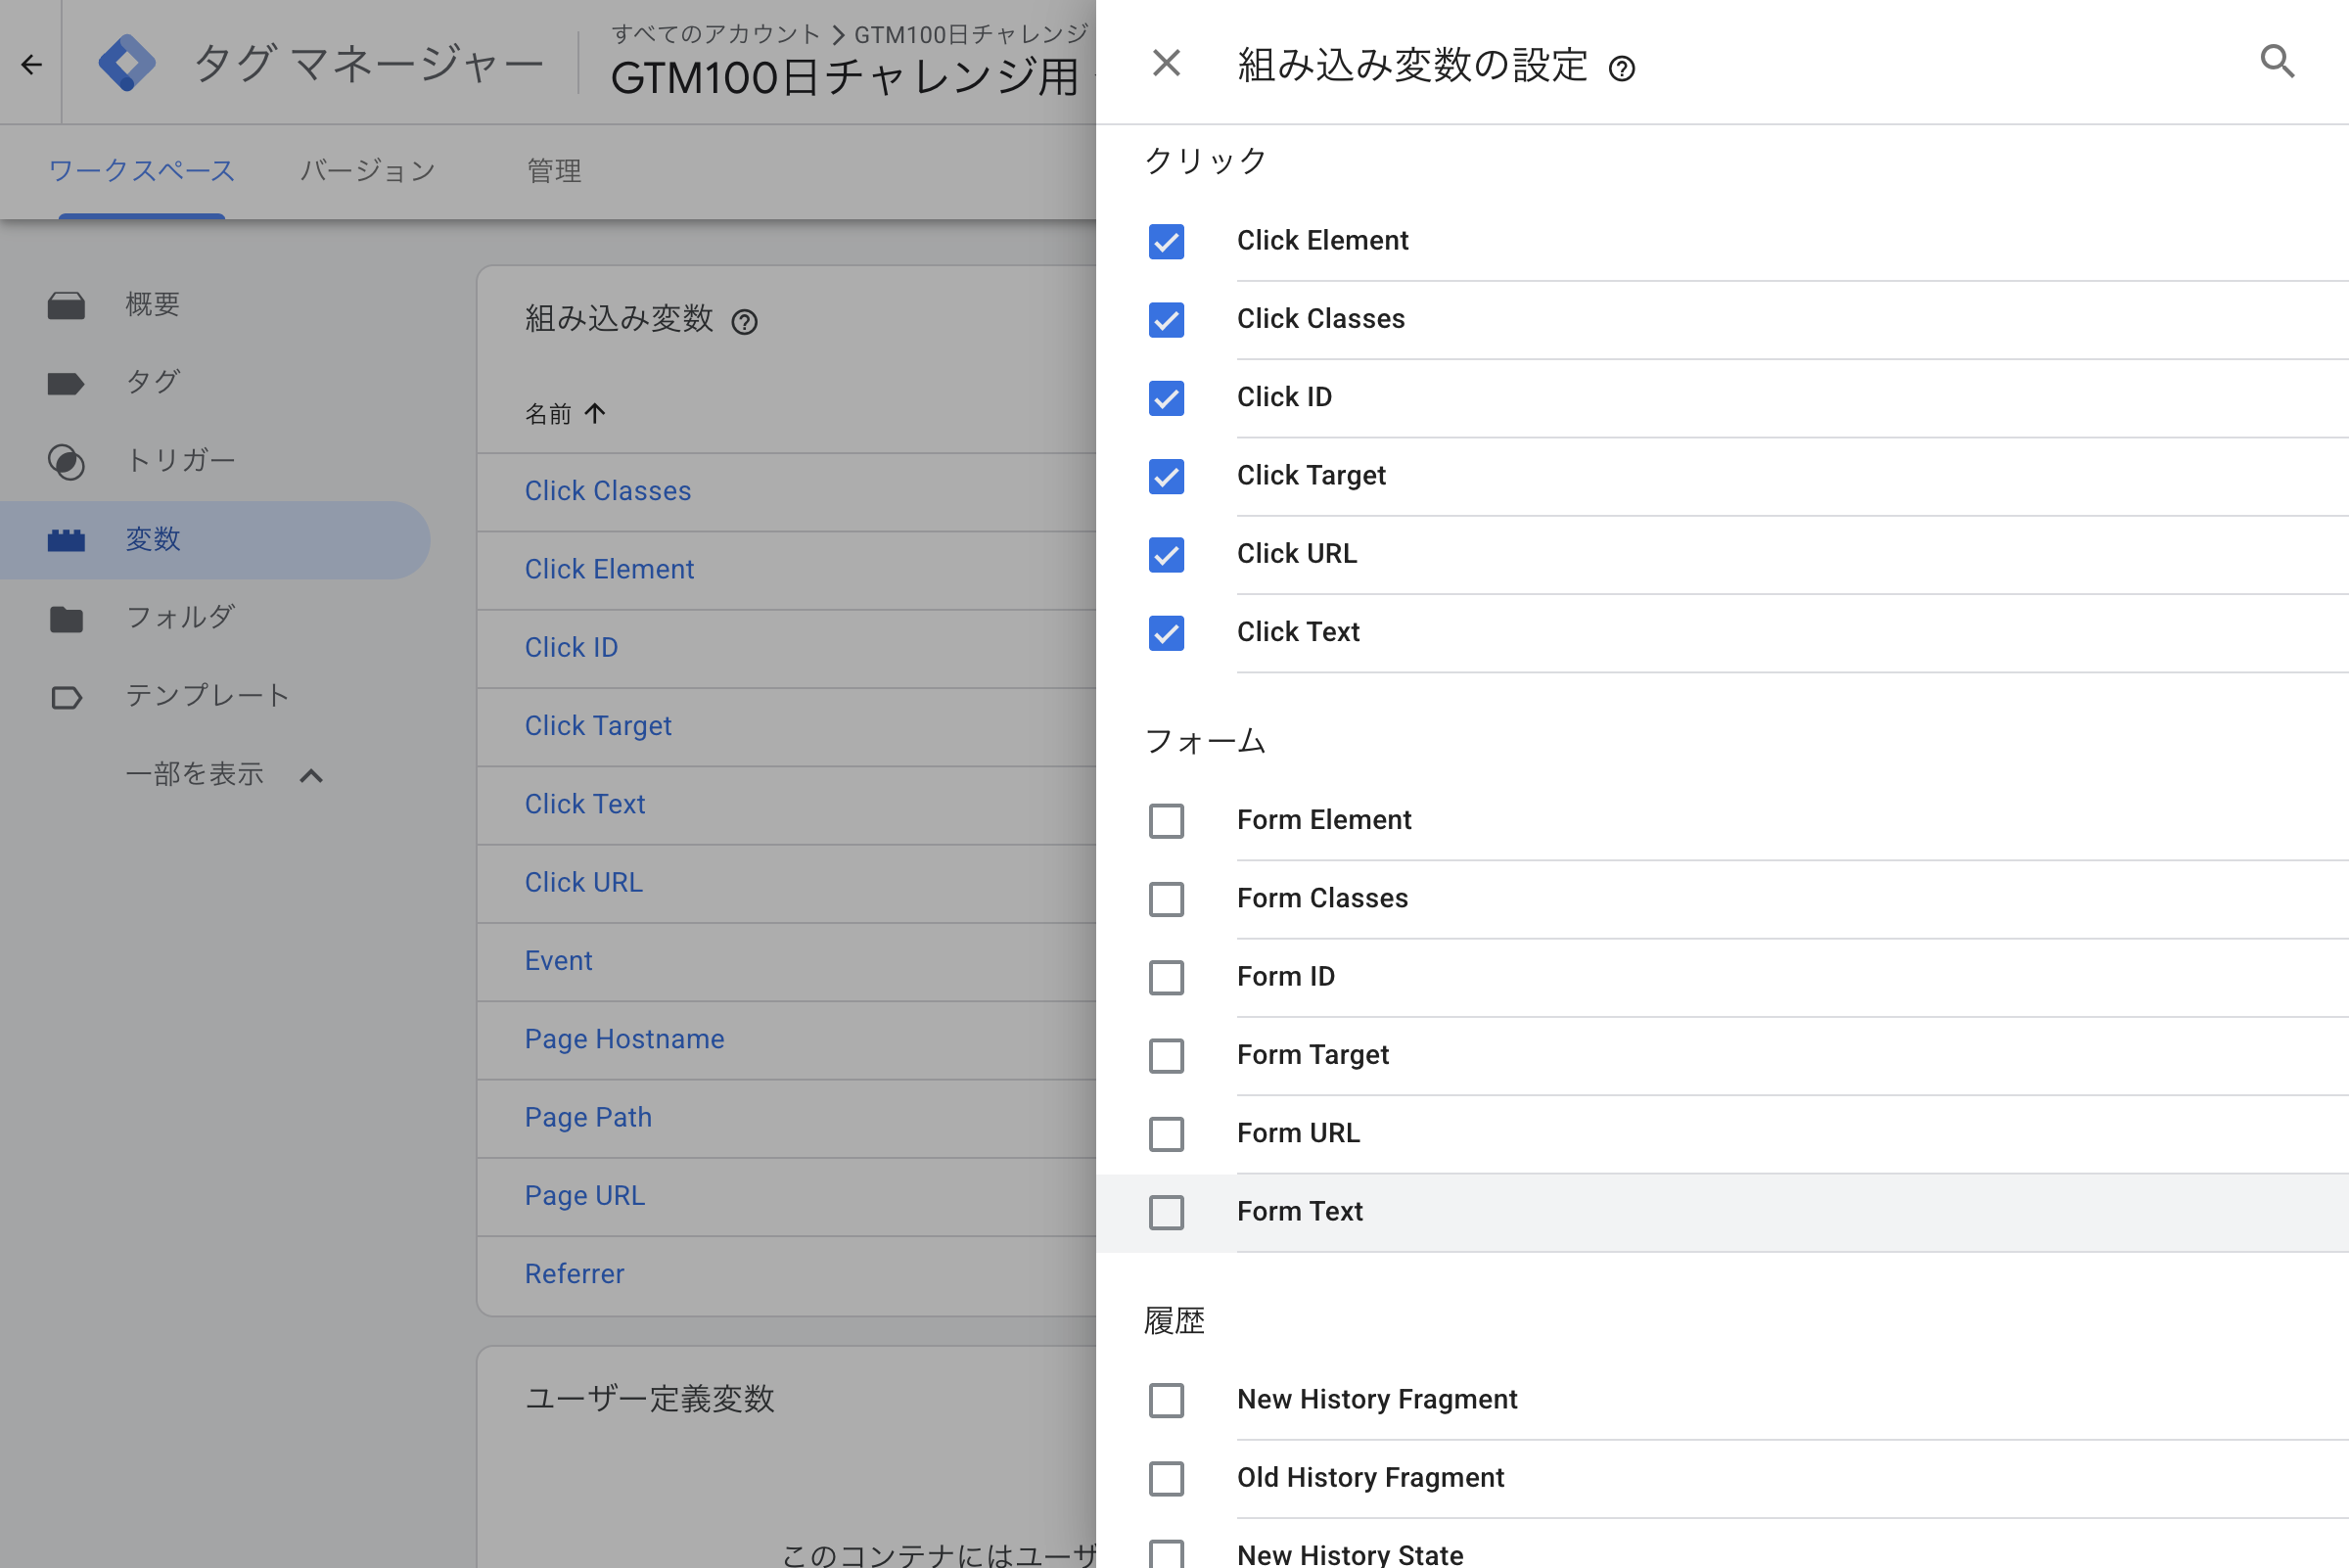Uncheck the Click ID checkbox
Viewport: 2349px width, 1568px height.
pos(1166,398)
